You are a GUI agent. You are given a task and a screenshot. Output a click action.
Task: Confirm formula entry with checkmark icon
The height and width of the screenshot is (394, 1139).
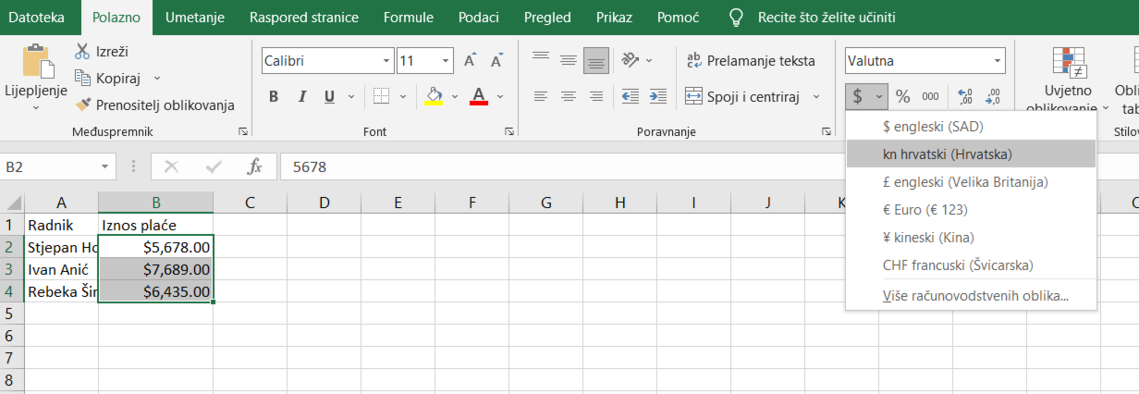[214, 167]
